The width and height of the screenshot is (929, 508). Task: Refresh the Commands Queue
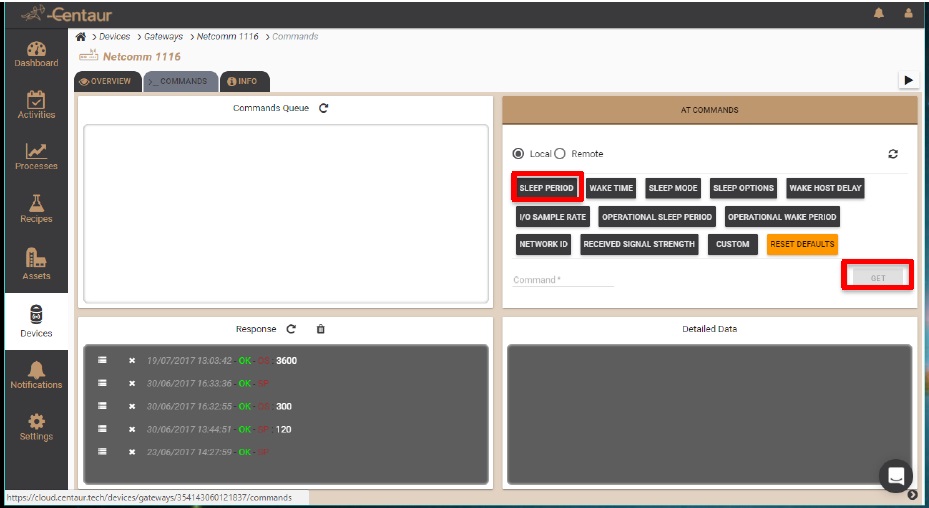point(324,108)
